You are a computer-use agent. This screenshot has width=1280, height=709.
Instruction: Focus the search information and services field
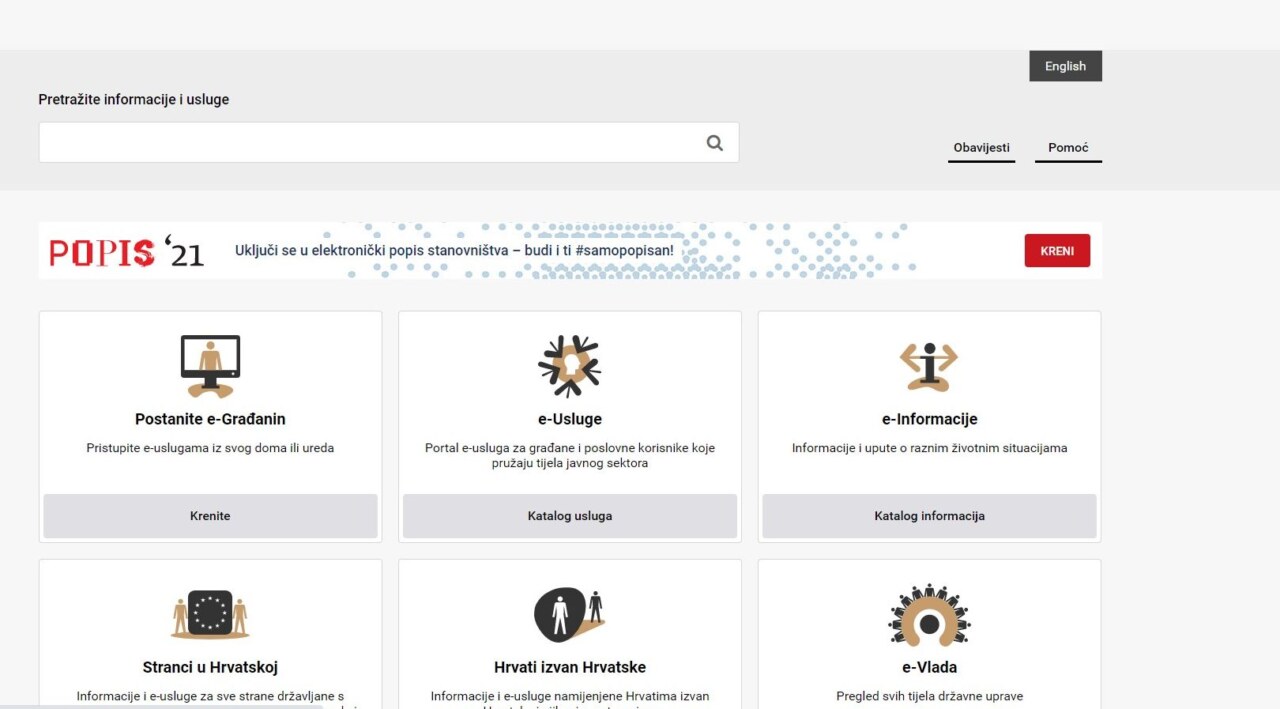388,143
